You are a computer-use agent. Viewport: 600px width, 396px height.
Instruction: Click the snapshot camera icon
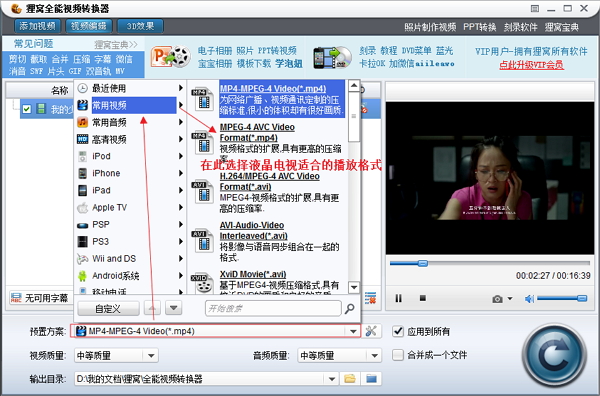497,298
